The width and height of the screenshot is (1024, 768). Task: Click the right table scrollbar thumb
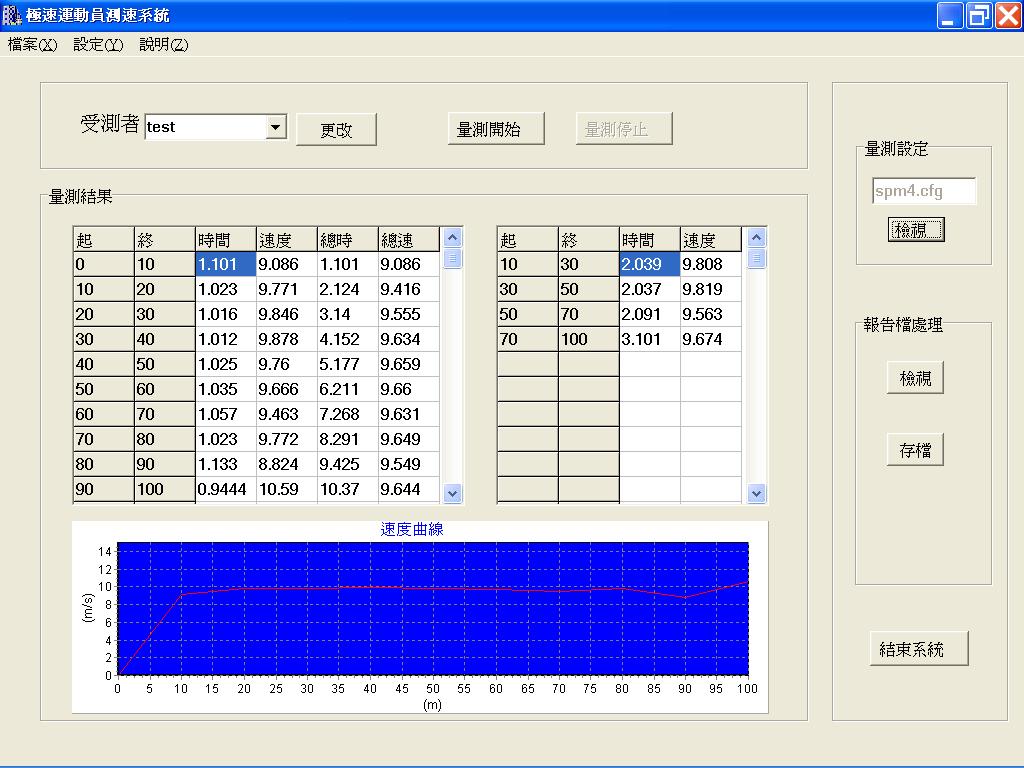[756, 259]
